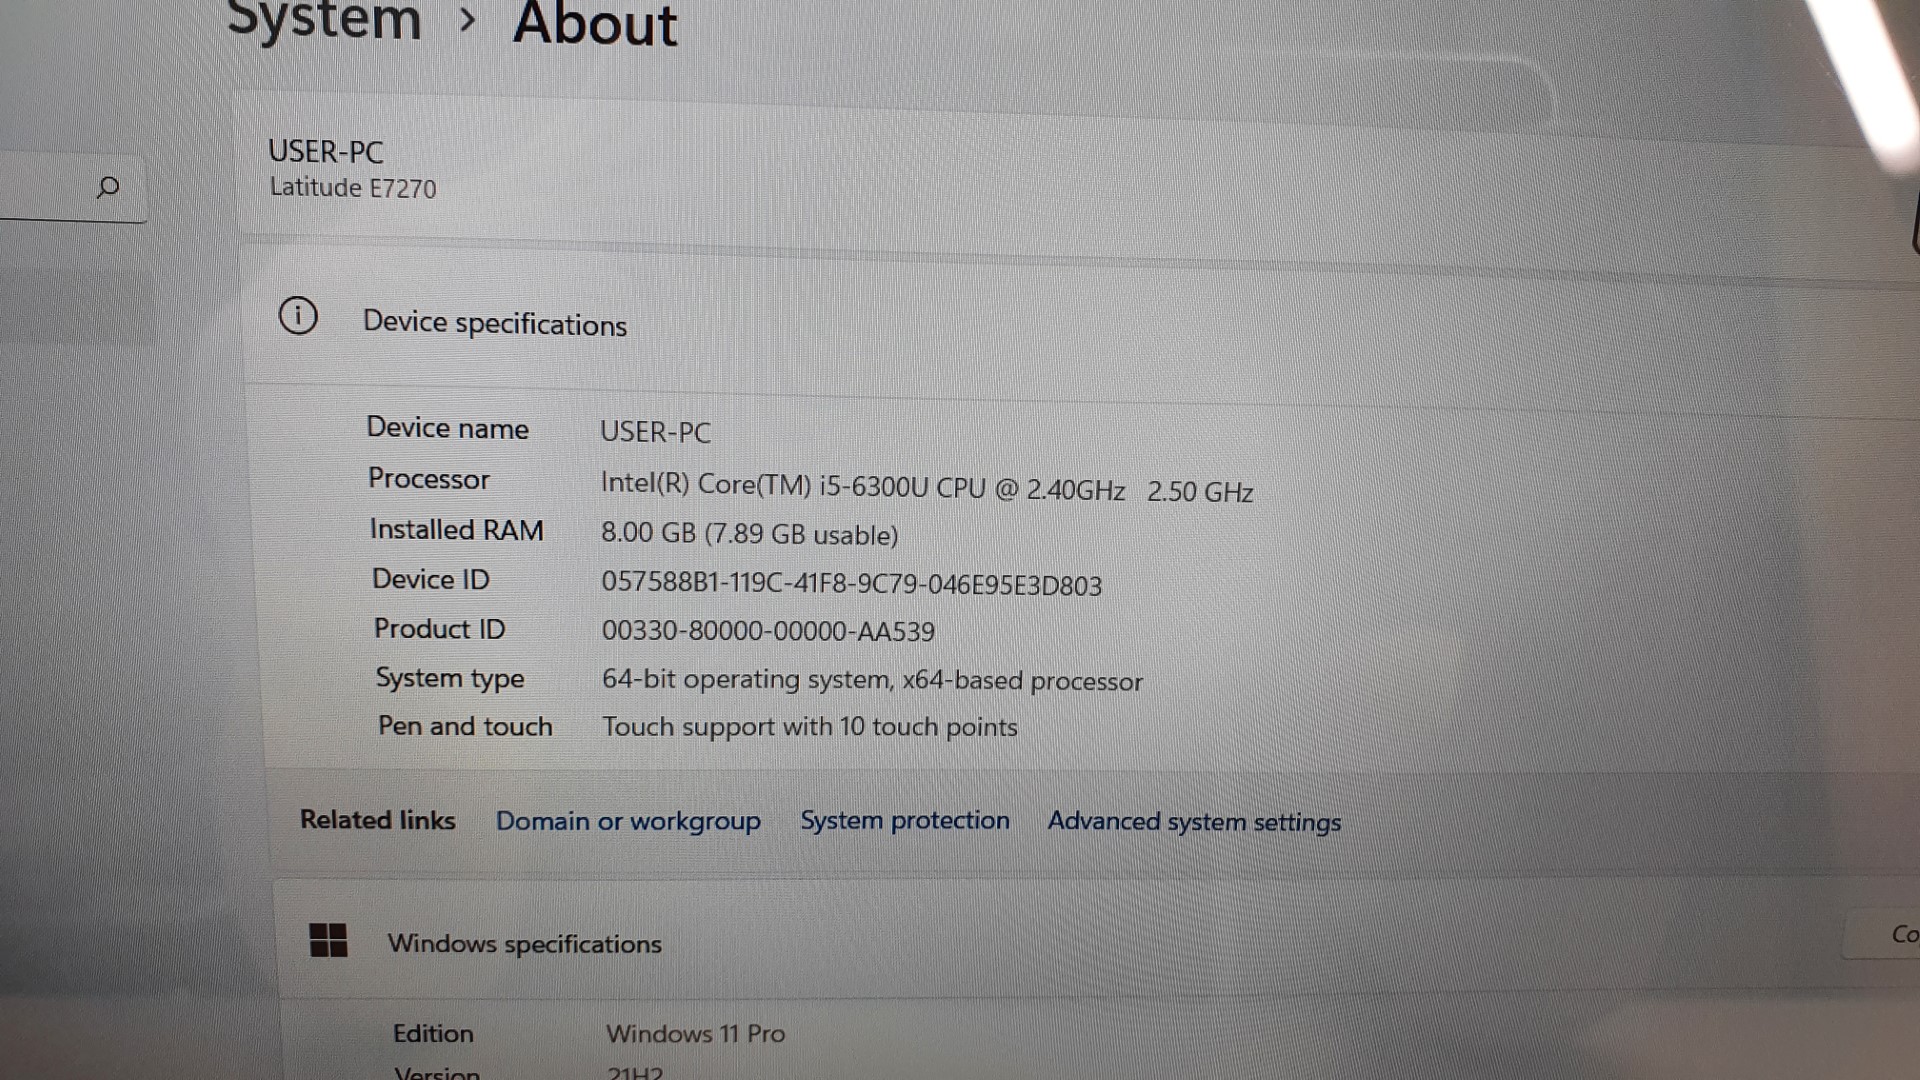Select the Product ID 00330-80000-00000-AA539
Viewport: 1920px width, 1080px height.
click(768, 631)
